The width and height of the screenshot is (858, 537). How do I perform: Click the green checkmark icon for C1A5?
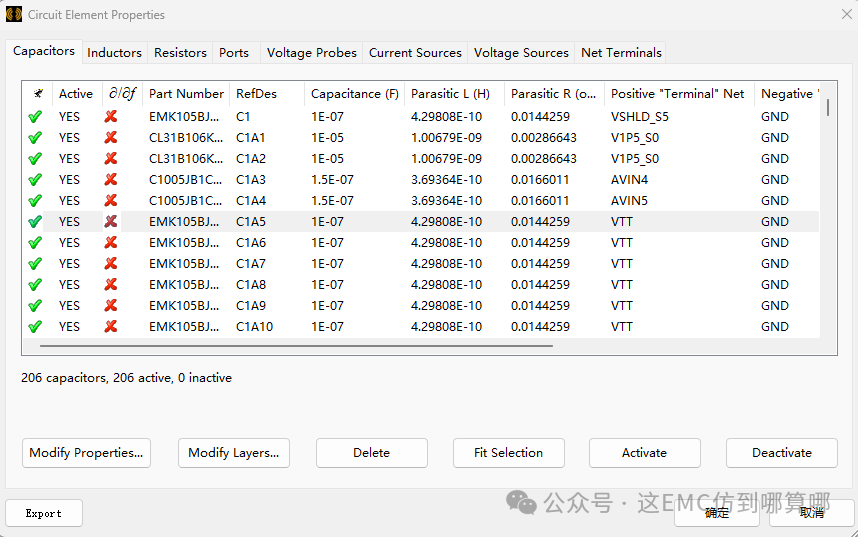[35, 222]
